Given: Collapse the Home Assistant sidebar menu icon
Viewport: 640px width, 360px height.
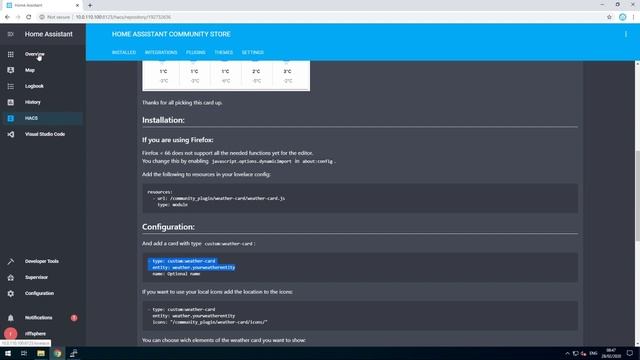Looking at the screenshot, I should pyautogui.click(x=11, y=34).
